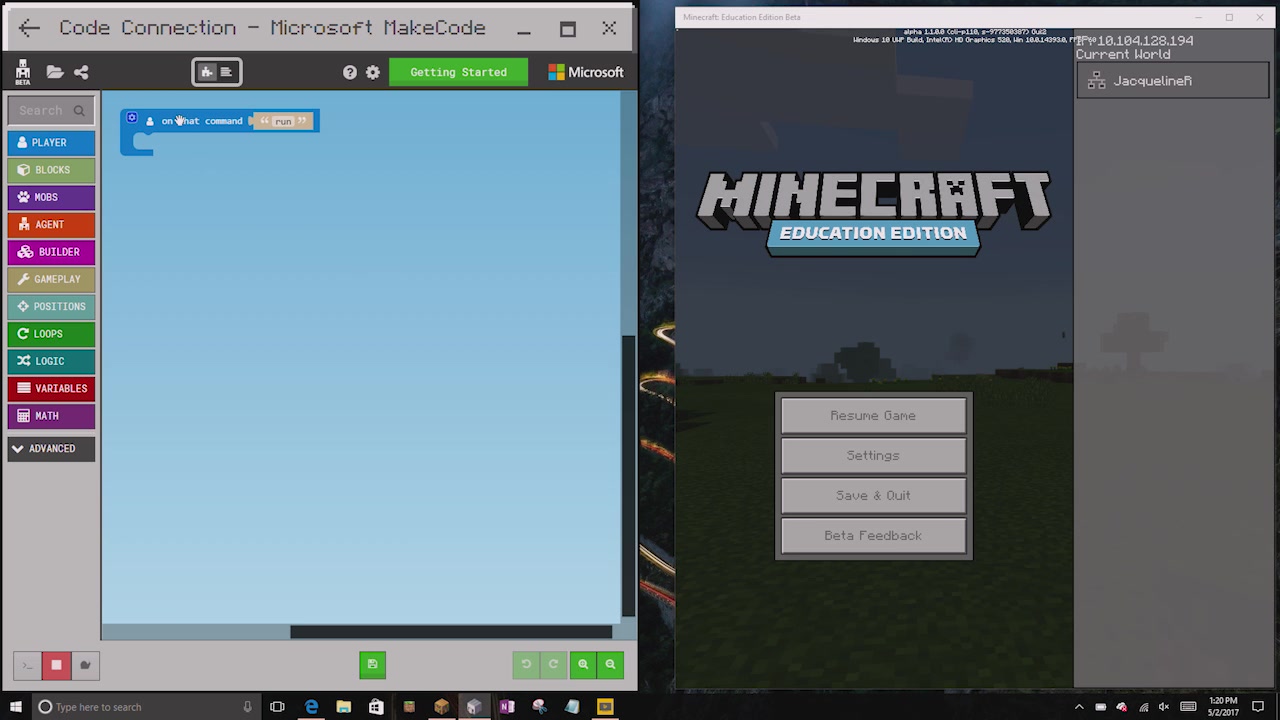Open the network wifi tray icon

(x=1144, y=707)
